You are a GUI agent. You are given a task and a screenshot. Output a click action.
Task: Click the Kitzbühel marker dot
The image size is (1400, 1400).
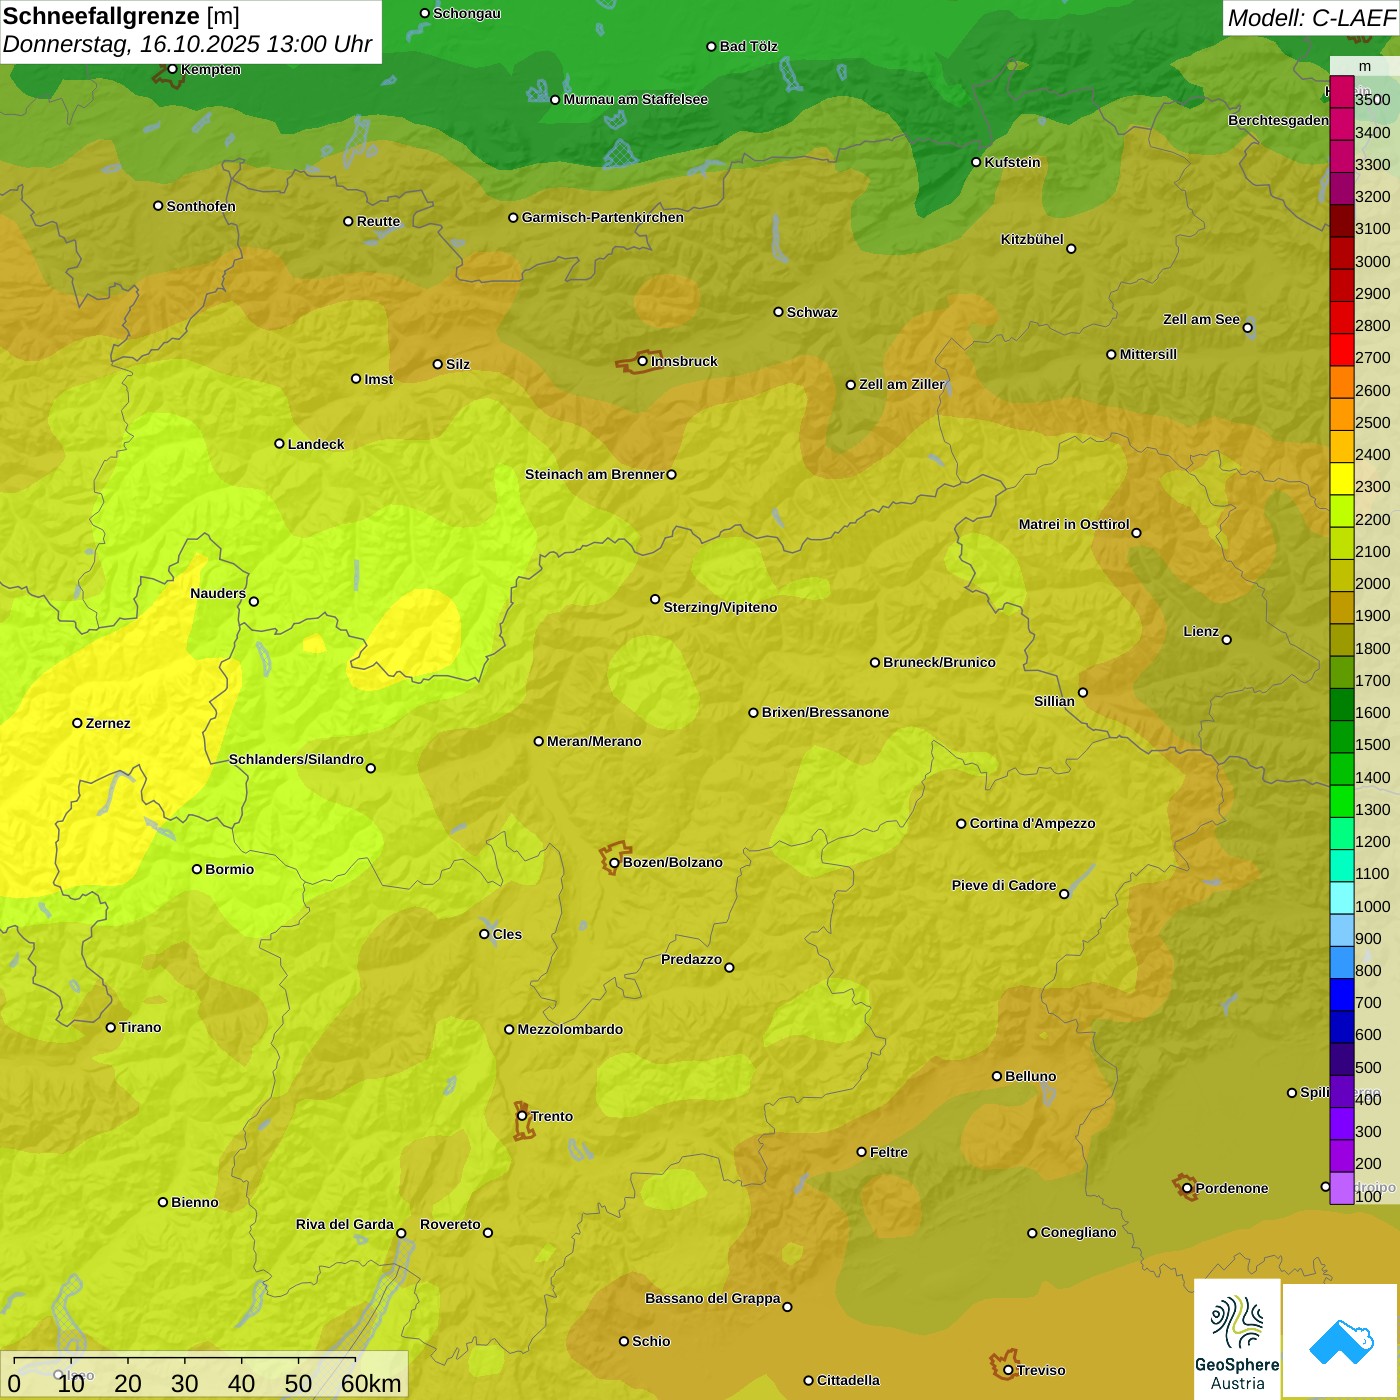pyautogui.click(x=1071, y=248)
